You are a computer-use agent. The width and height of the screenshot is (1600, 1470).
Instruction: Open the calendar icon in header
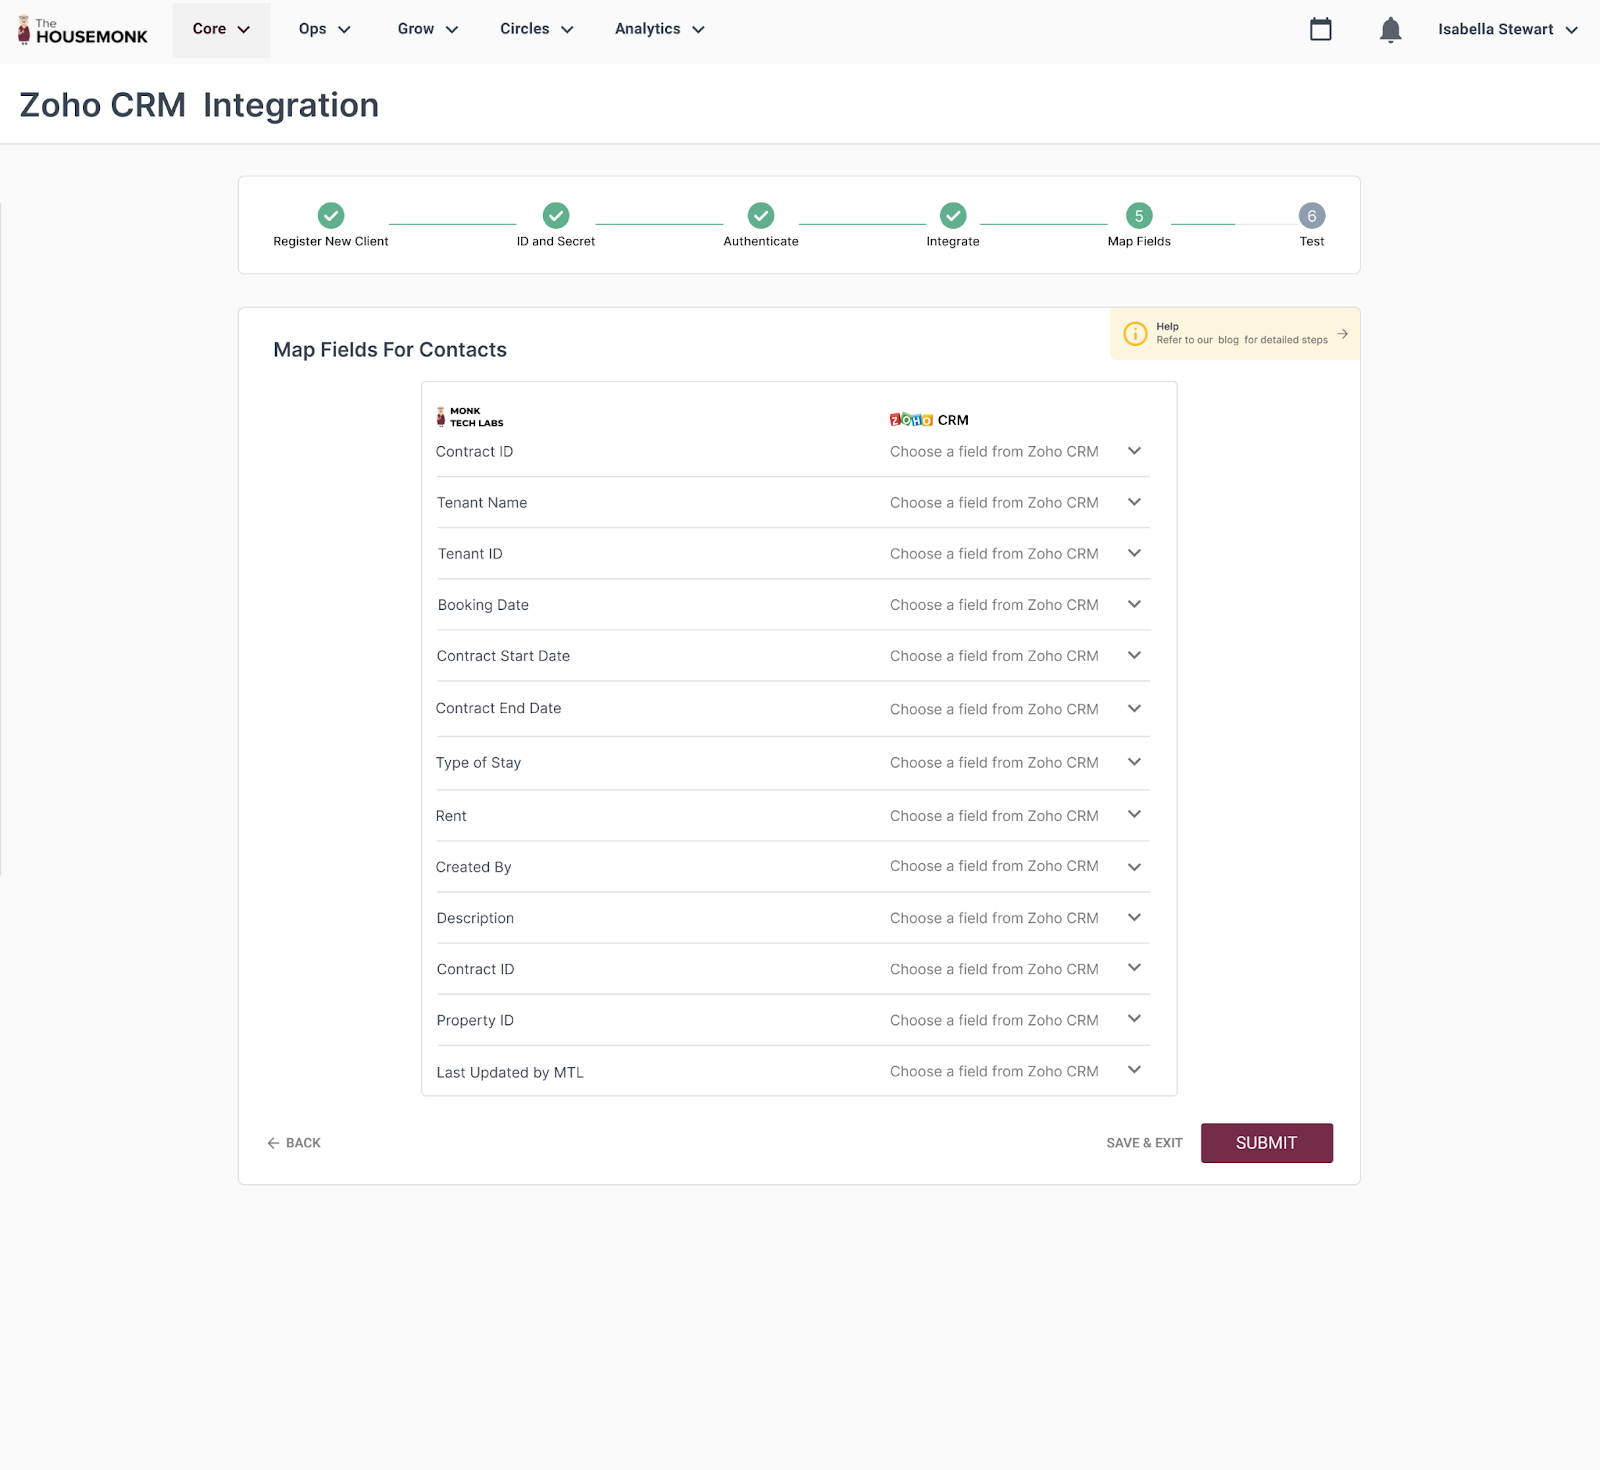point(1320,30)
